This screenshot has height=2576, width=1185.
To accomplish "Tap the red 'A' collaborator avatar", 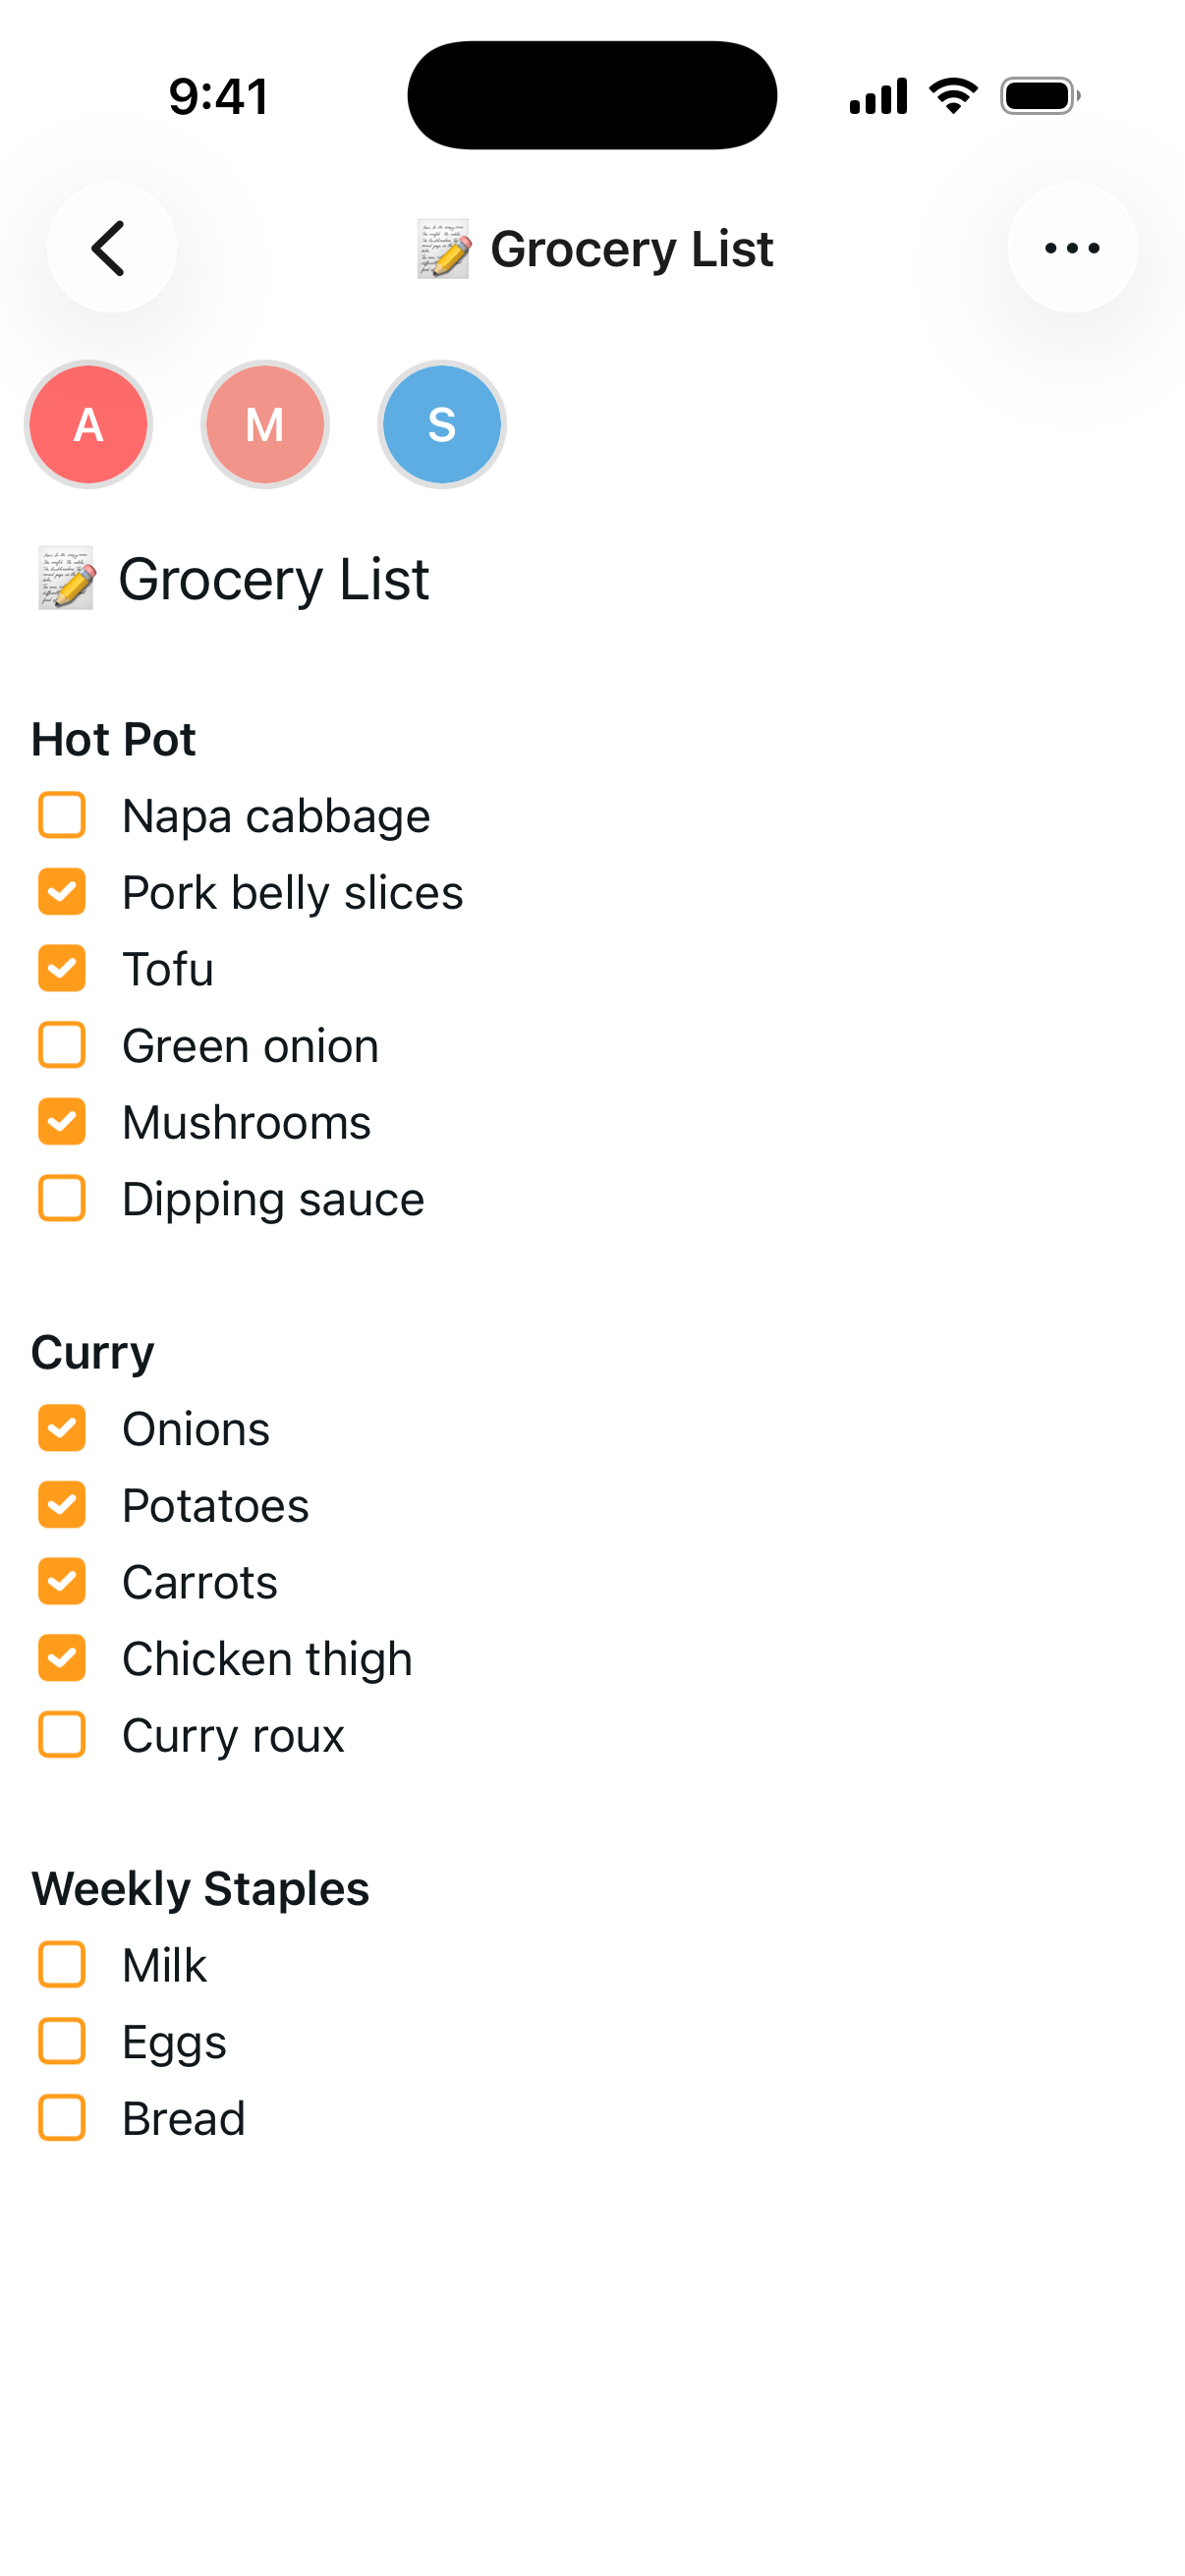I will [89, 425].
